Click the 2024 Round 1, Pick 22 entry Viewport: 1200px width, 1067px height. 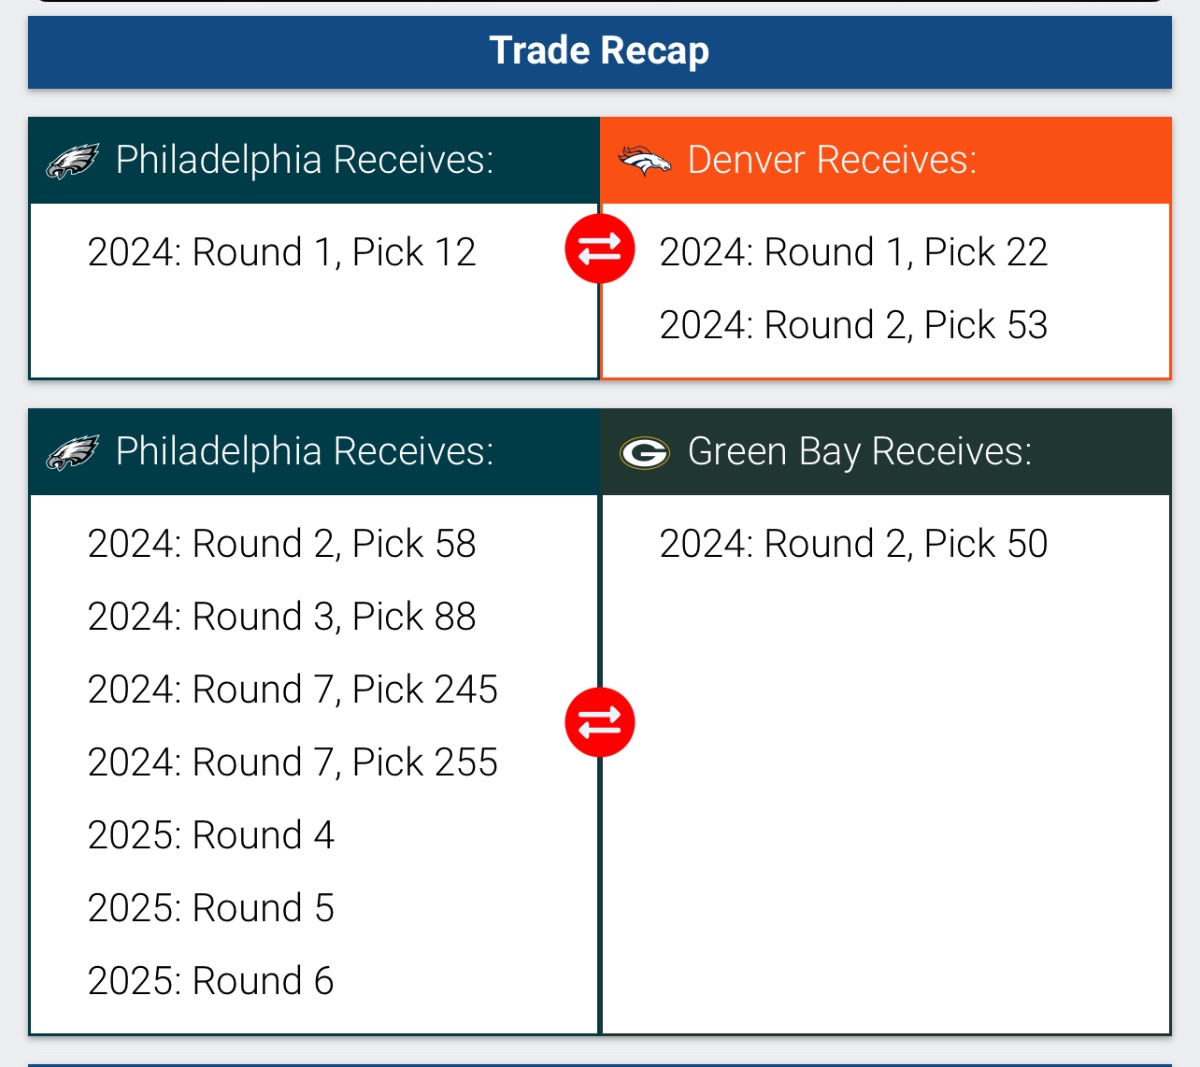pyautogui.click(x=853, y=252)
